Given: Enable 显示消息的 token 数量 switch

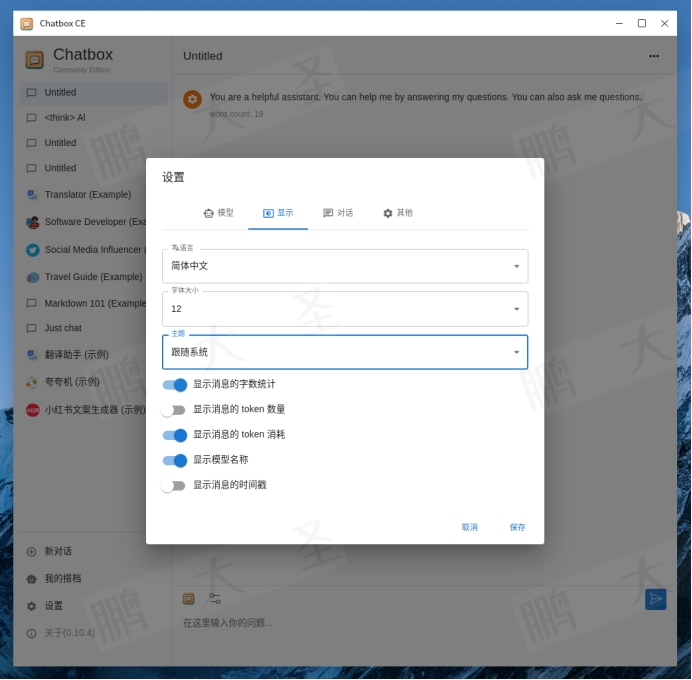Looking at the screenshot, I should point(173,410).
